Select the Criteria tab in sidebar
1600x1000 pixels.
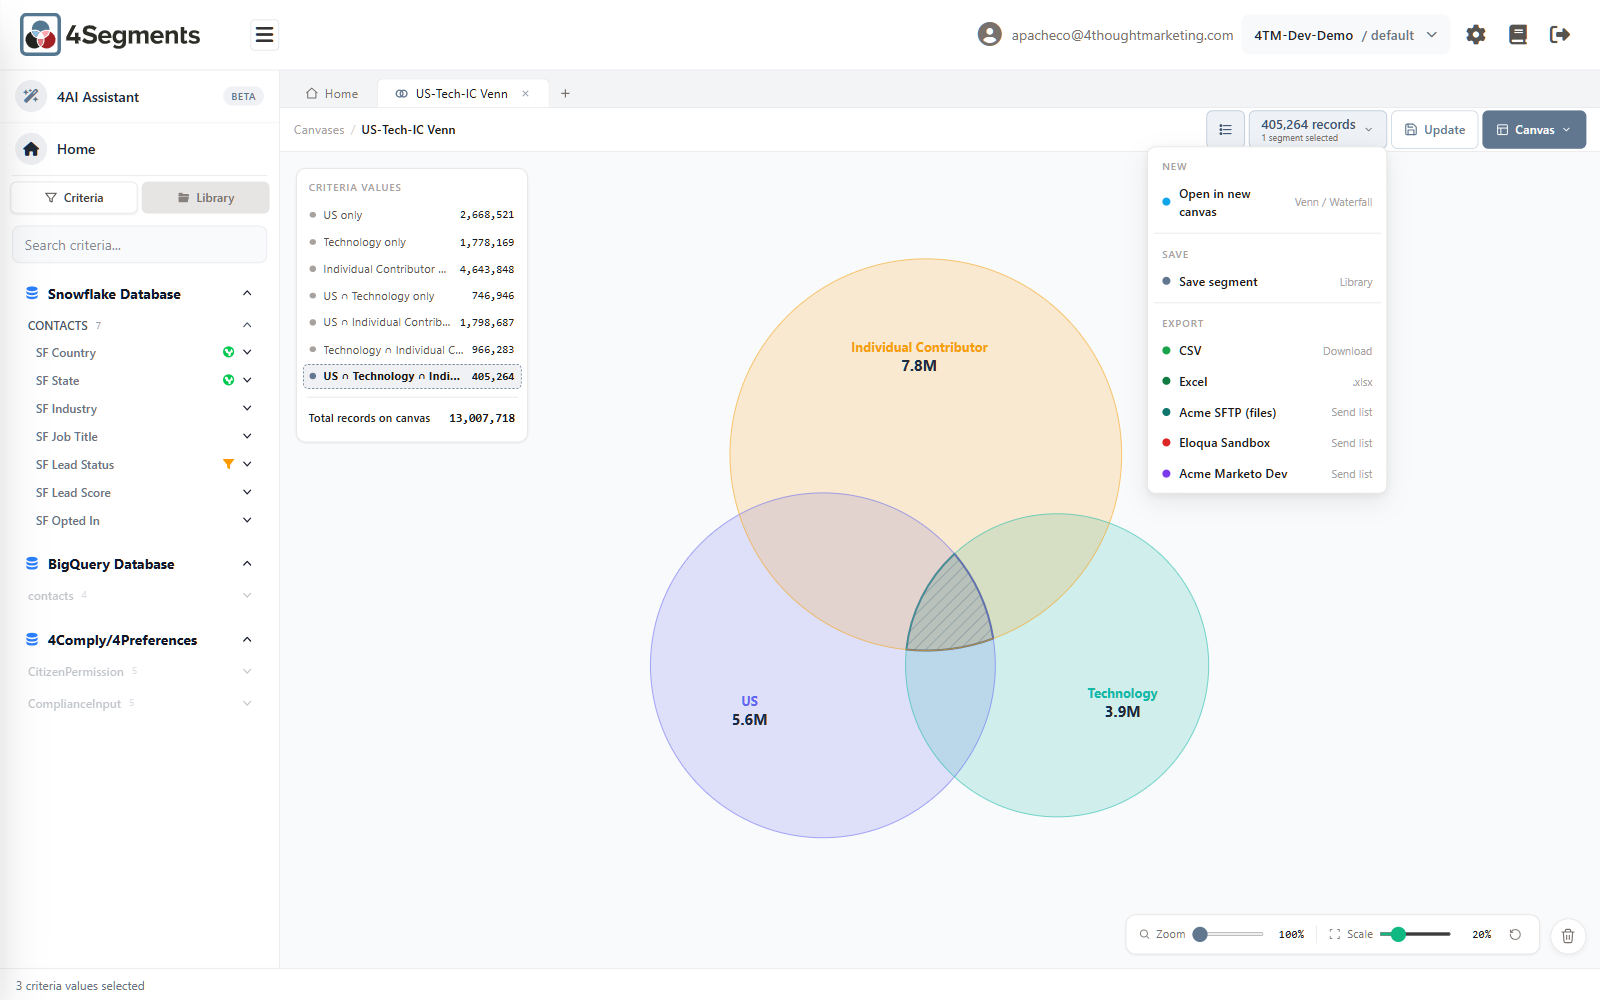coord(74,198)
